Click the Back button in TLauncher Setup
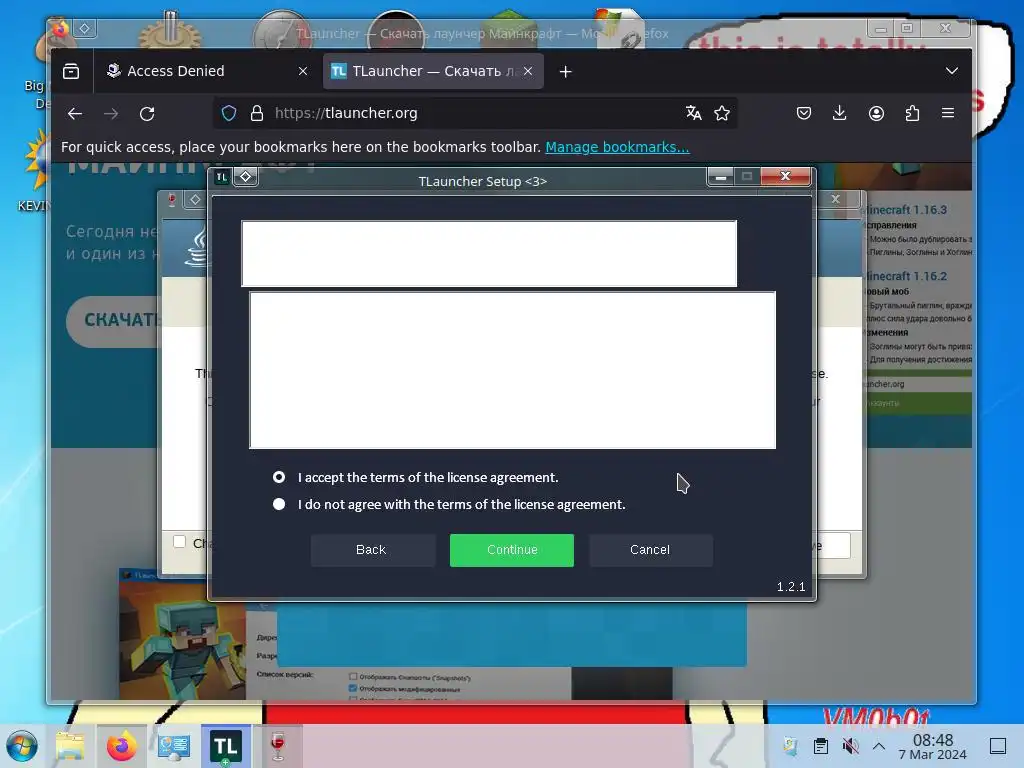The height and width of the screenshot is (768, 1024). coord(372,550)
